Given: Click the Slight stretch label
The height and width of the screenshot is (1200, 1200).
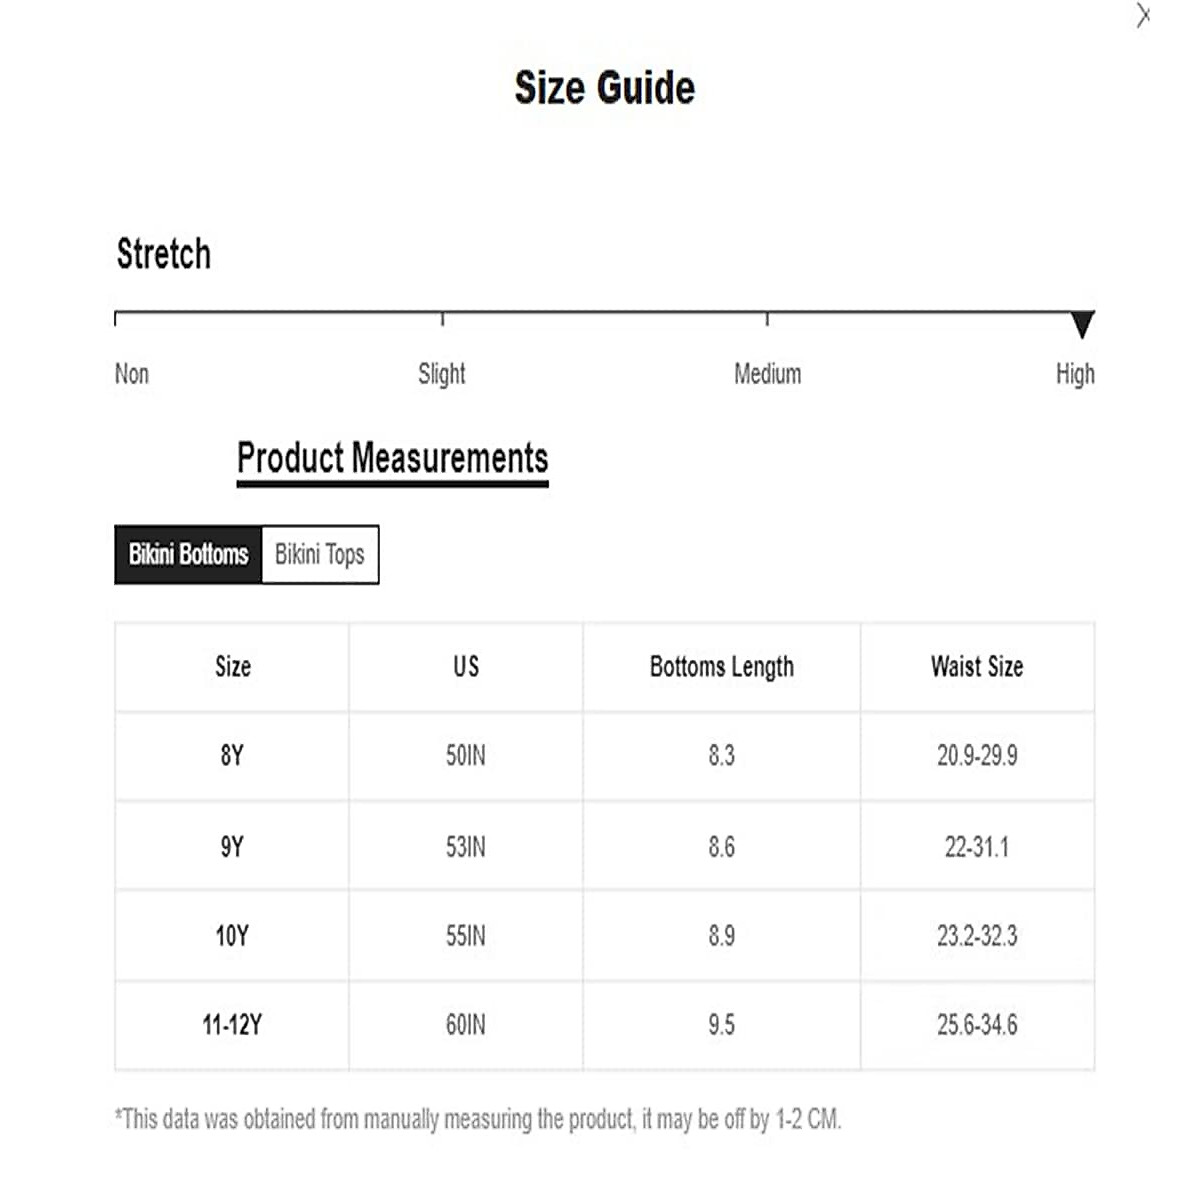Looking at the screenshot, I should tap(441, 374).
